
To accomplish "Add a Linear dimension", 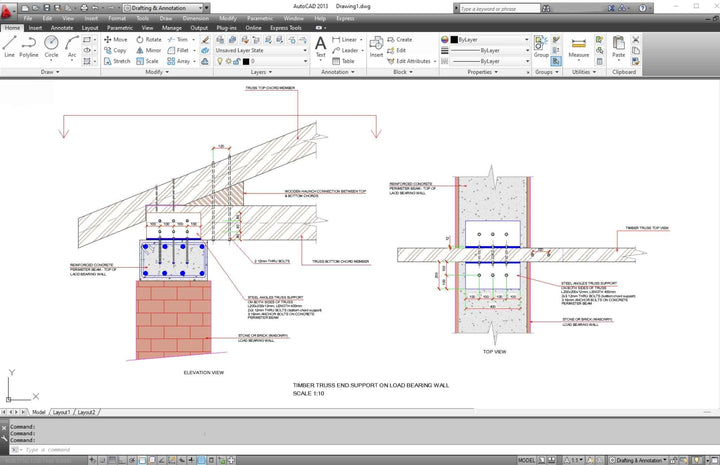I will click(345, 39).
